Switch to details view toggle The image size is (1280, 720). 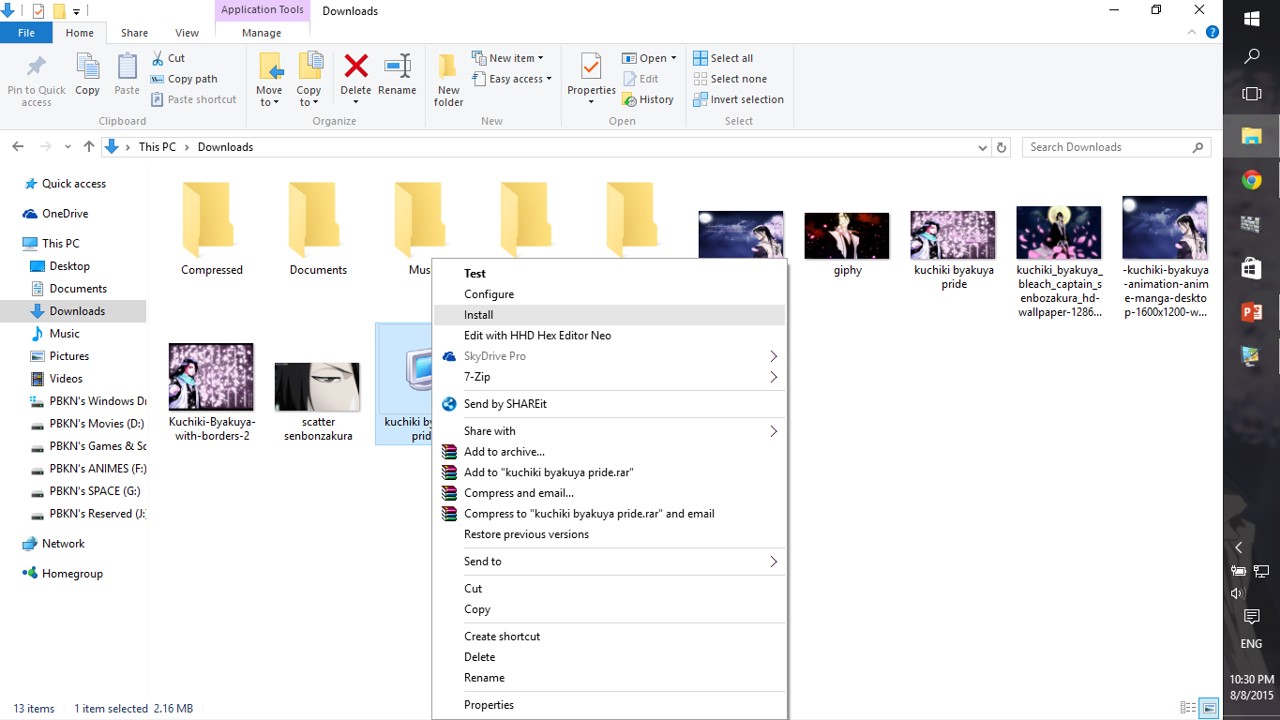pos(1187,708)
